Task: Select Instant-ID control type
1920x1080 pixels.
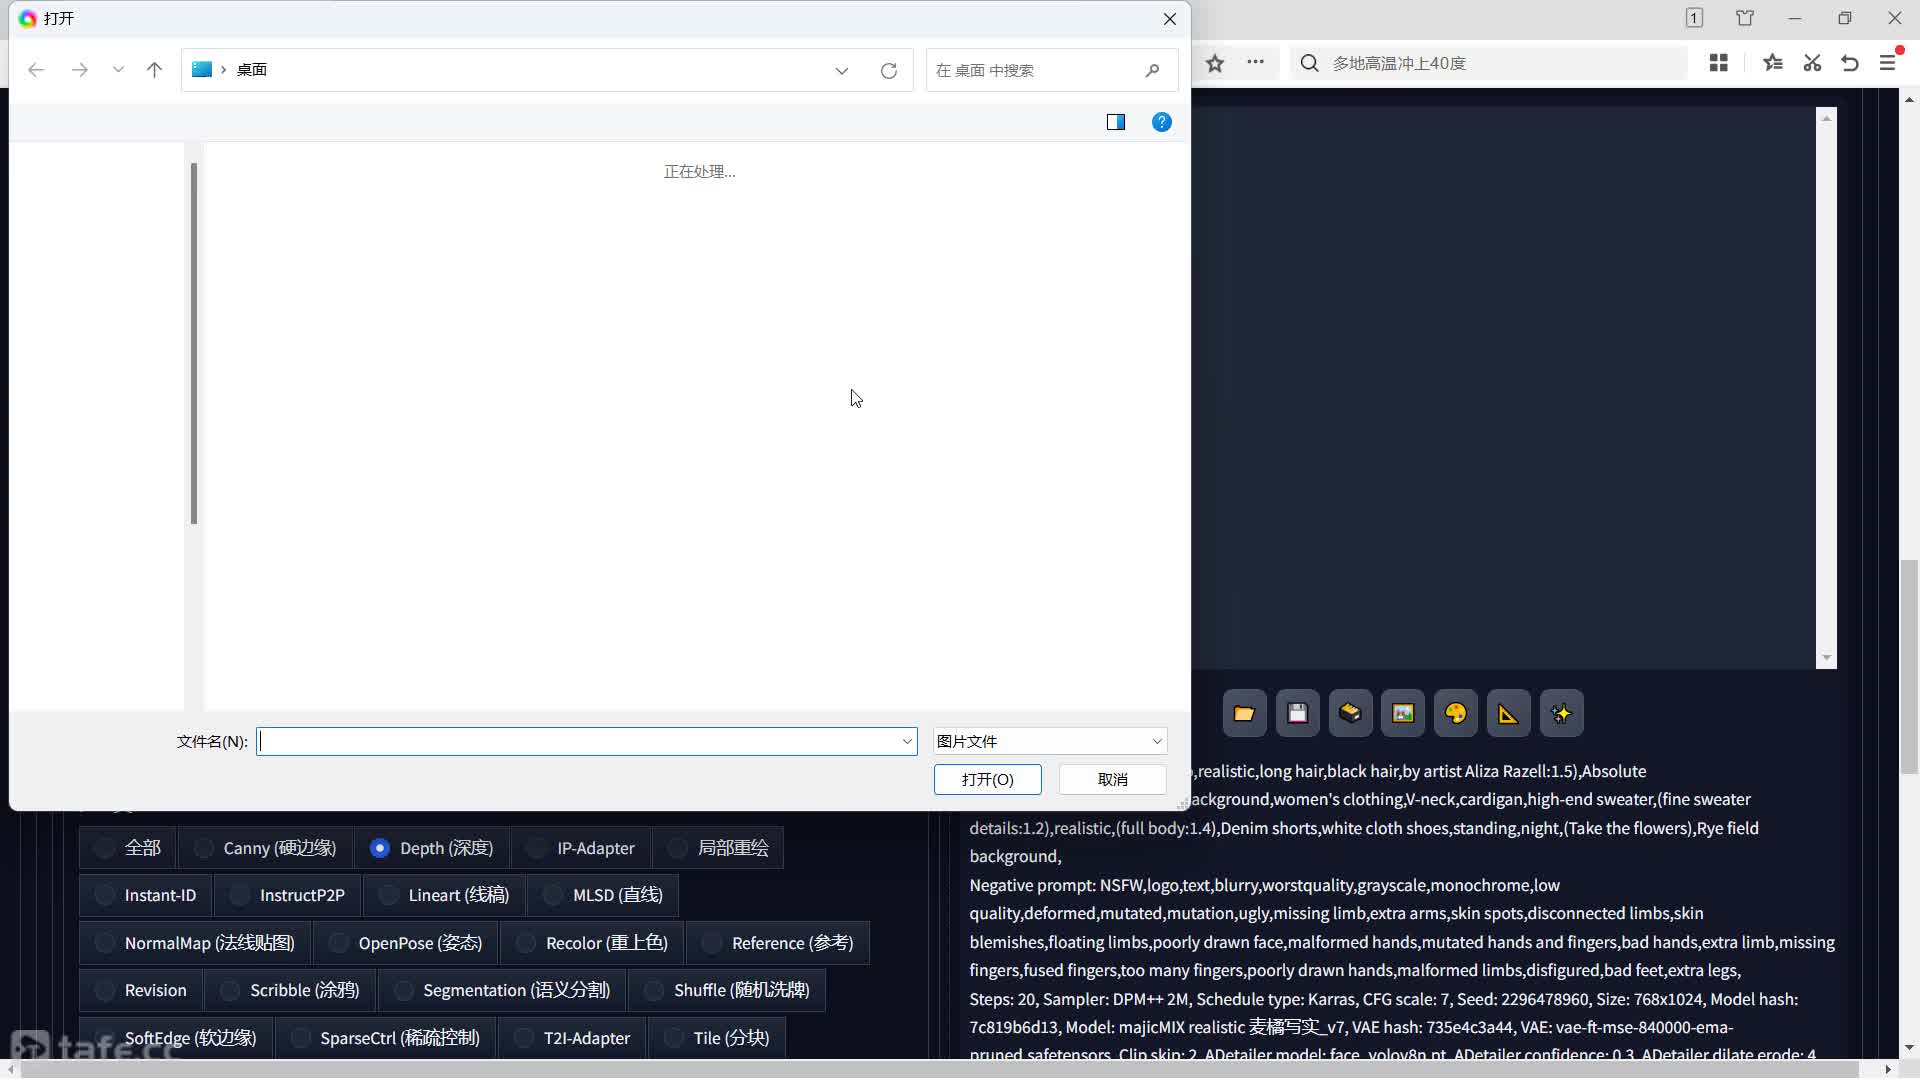Action: (x=145, y=895)
